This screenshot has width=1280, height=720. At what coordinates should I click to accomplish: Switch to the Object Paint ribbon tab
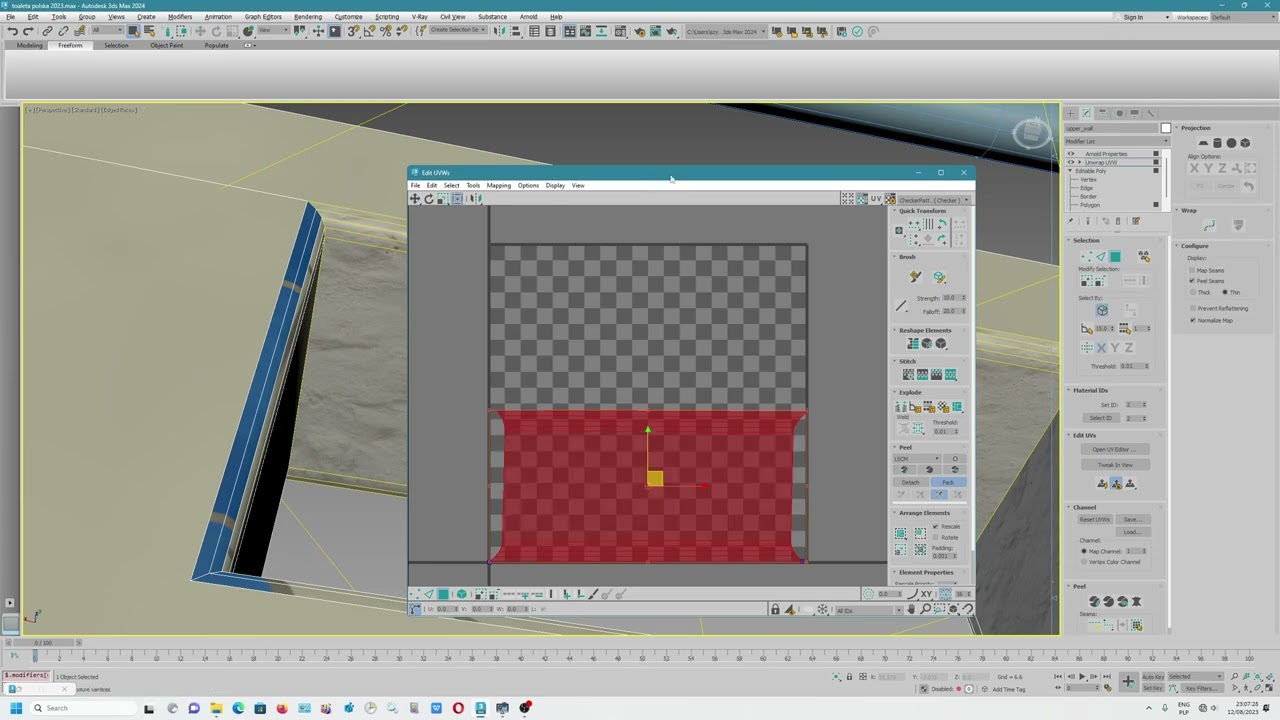[167, 46]
